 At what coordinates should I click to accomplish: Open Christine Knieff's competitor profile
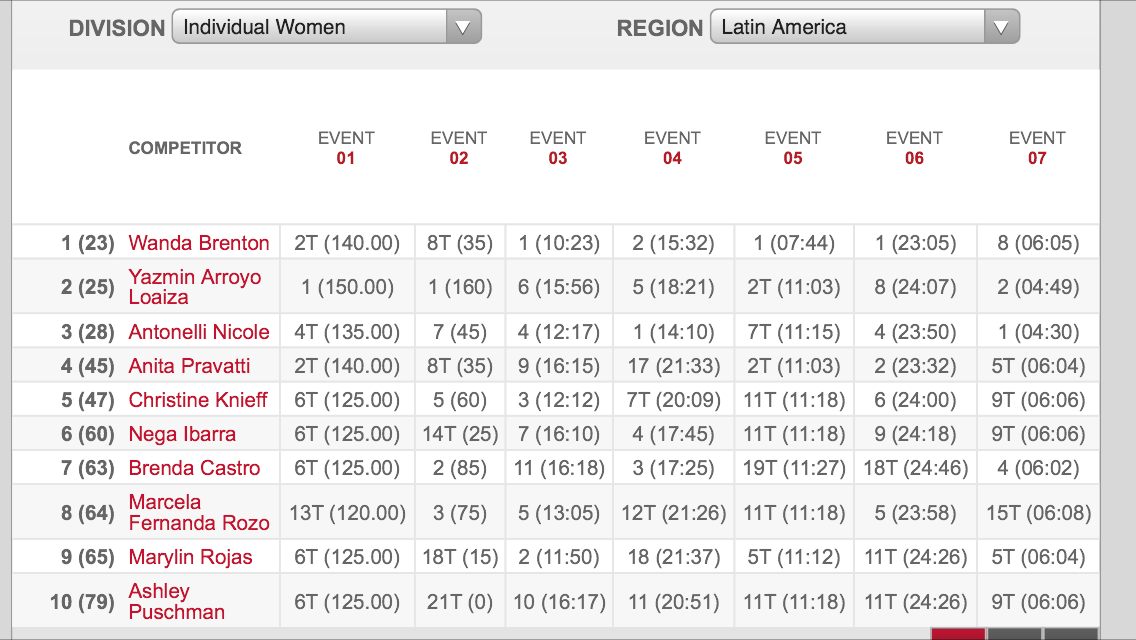coord(198,400)
